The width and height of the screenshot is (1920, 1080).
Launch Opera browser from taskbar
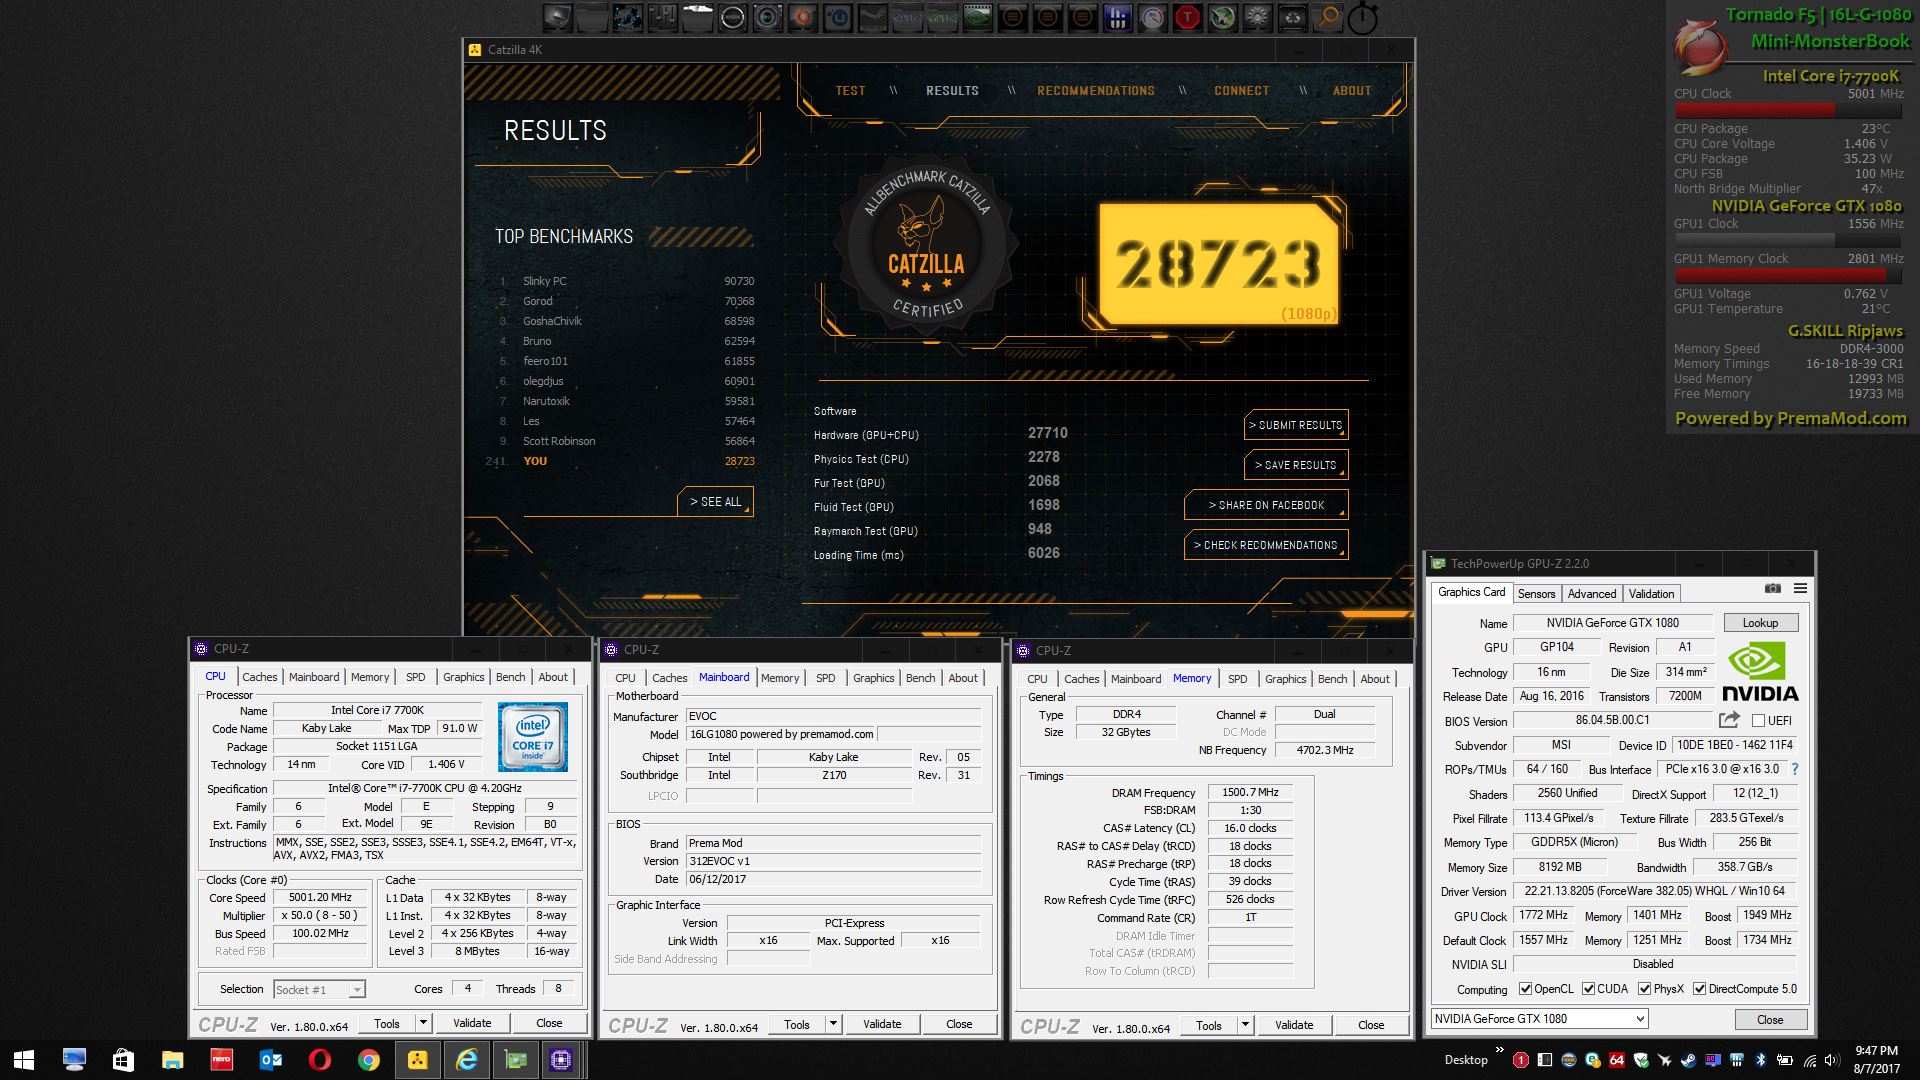point(319,1060)
